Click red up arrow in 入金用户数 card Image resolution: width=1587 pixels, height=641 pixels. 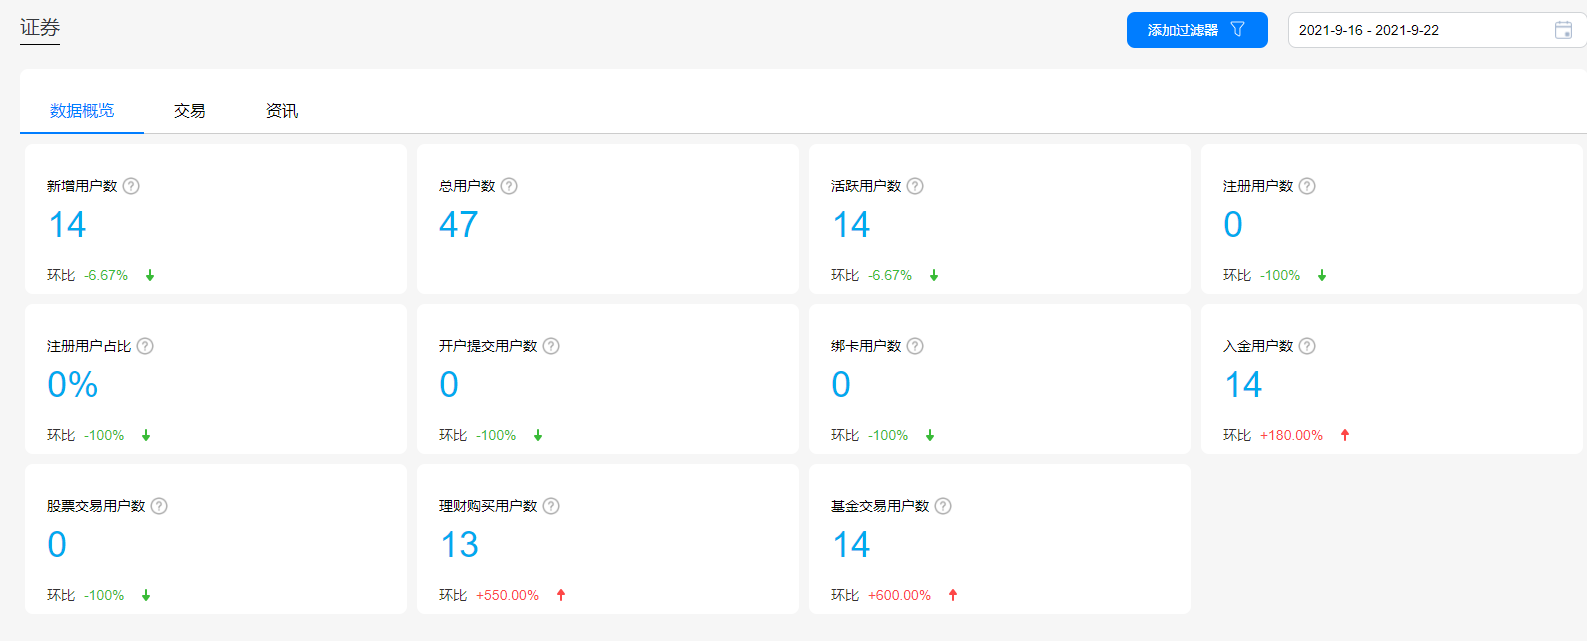[1345, 435]
